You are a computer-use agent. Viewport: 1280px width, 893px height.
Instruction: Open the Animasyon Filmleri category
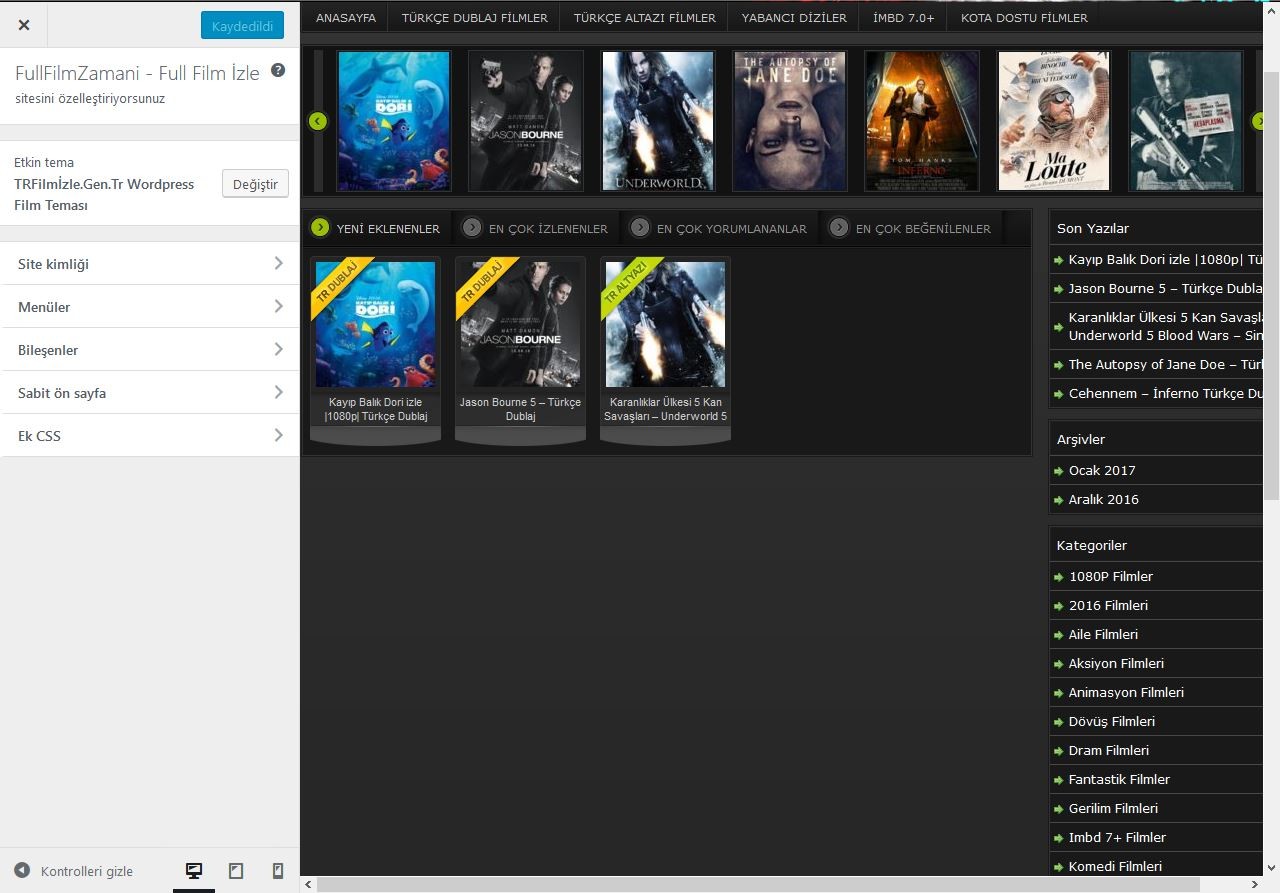(x=1126, y=692)
